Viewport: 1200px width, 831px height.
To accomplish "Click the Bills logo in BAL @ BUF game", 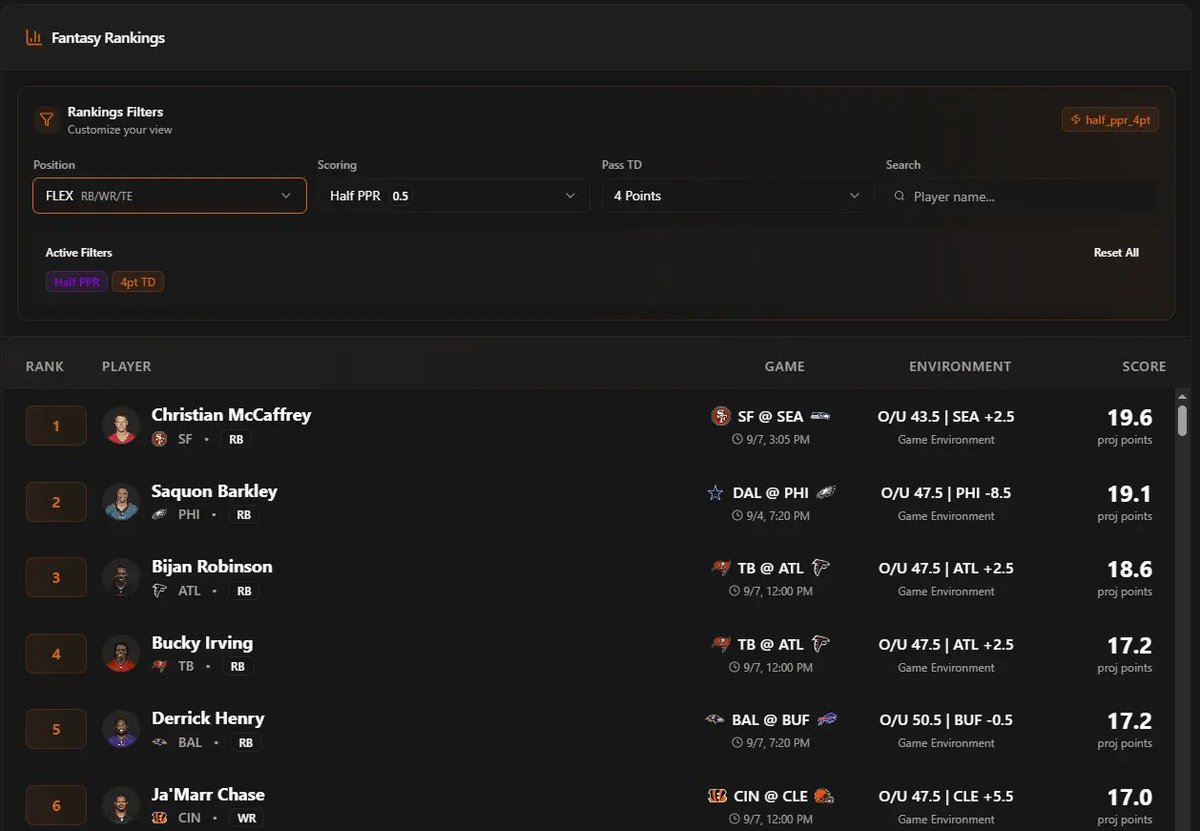I will pos(826,720).
